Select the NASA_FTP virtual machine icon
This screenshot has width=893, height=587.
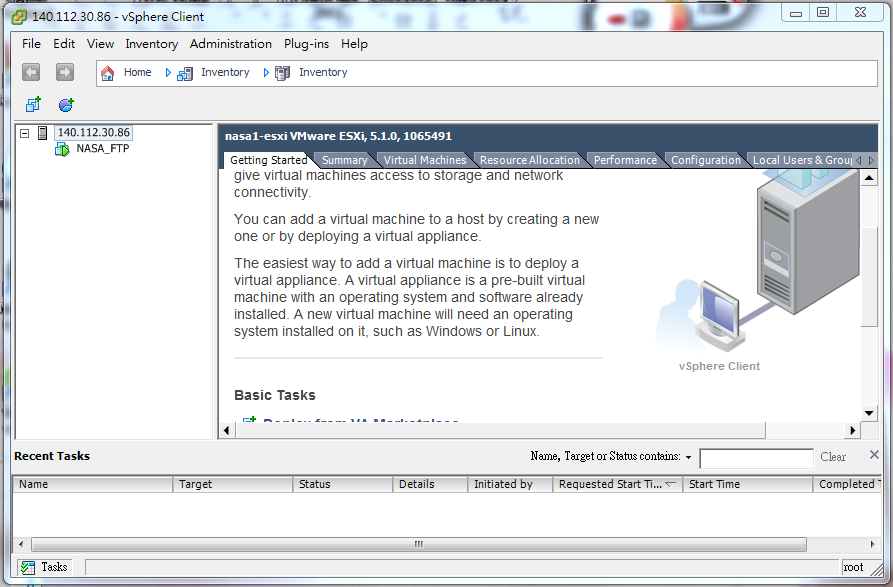tap(62, 149)
